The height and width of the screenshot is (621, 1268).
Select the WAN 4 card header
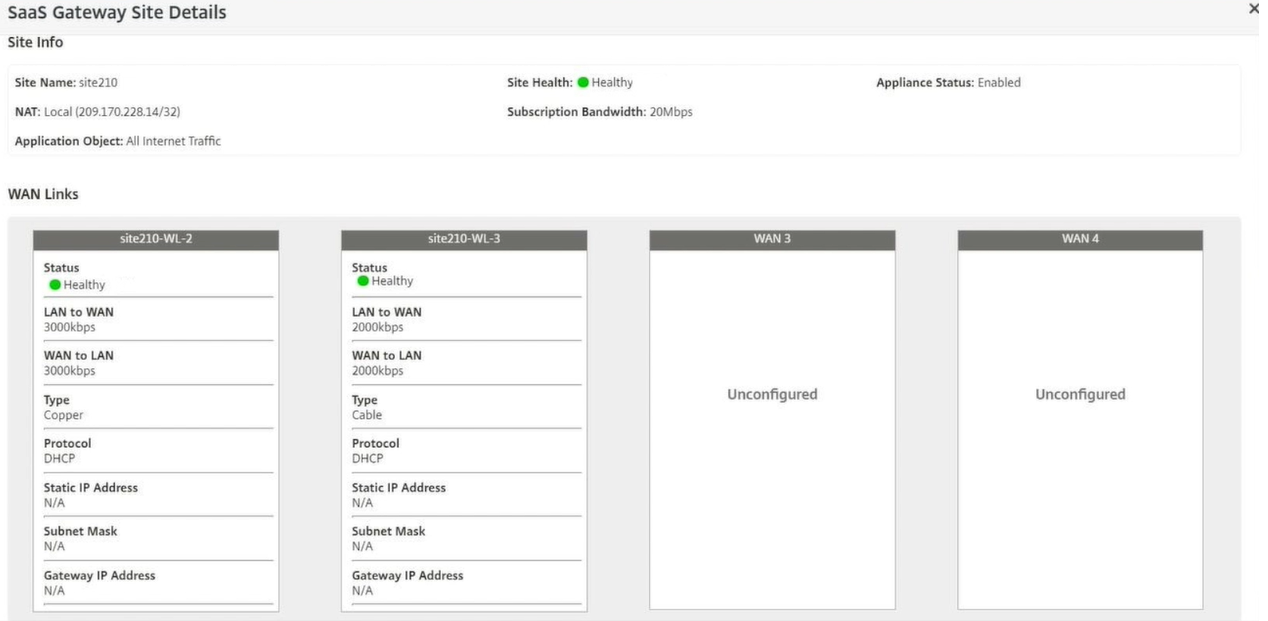[1080, 240]
